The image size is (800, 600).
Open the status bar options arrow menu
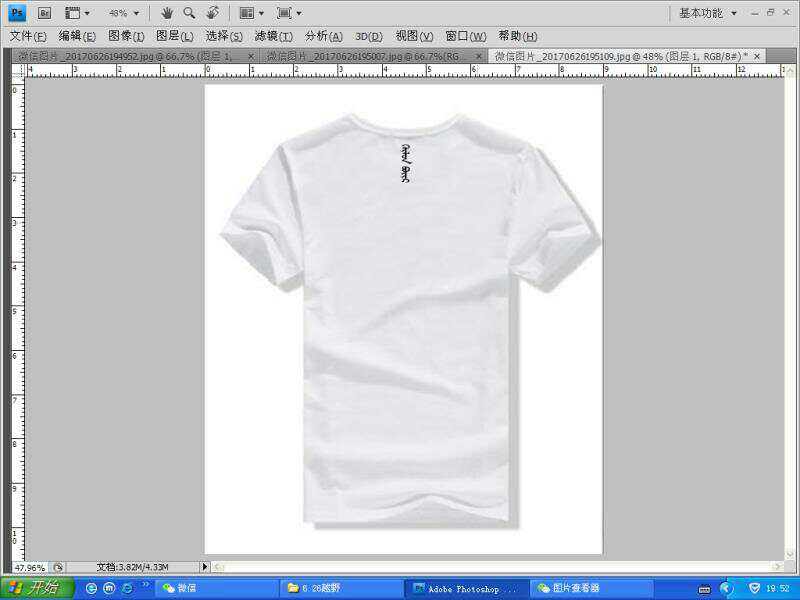[204, 567]
